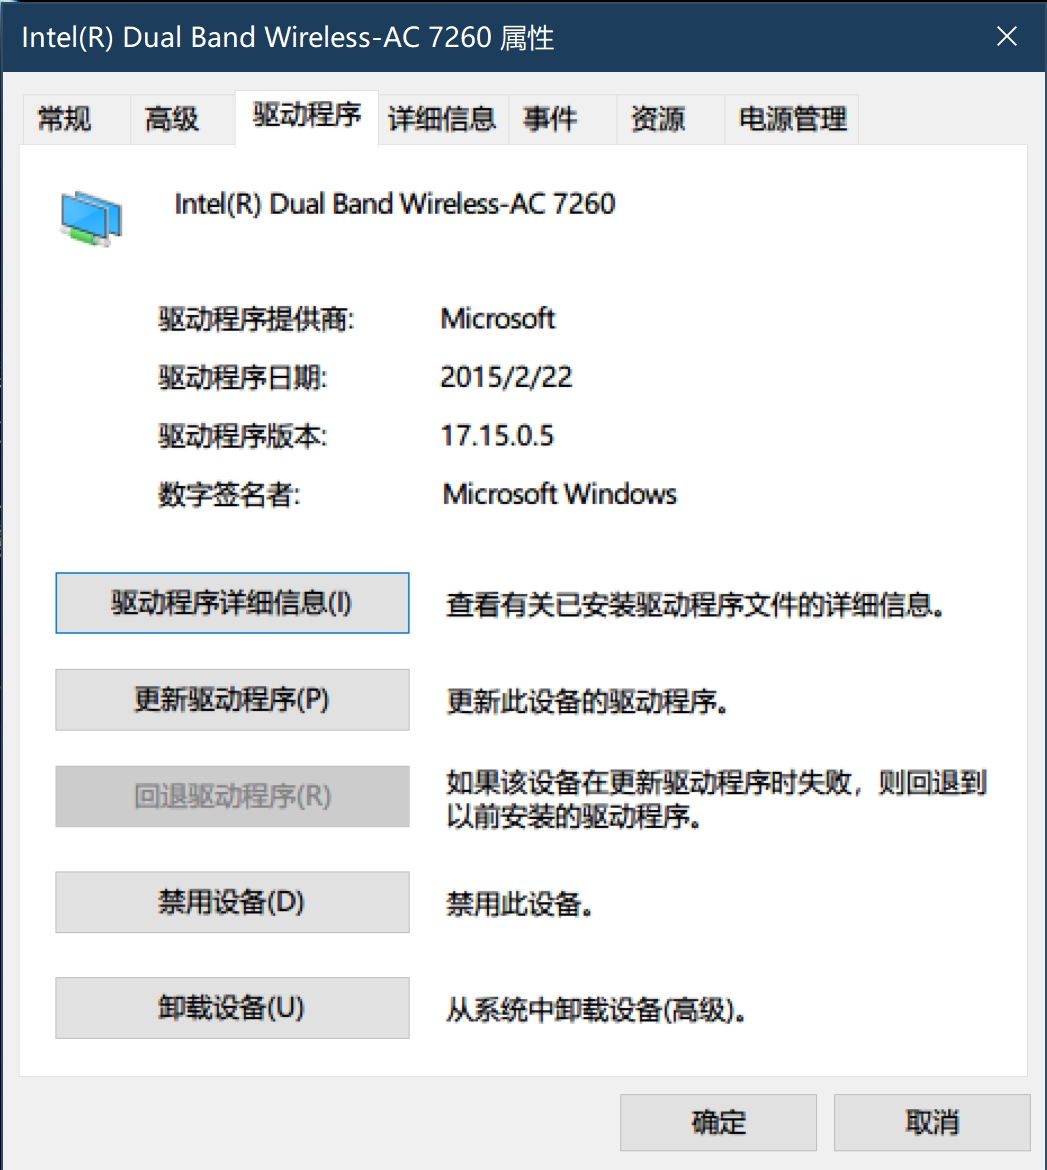Open the 事件 tab
The height and width of the screenshot is (1170, 1047).
(x=550, y=120)
